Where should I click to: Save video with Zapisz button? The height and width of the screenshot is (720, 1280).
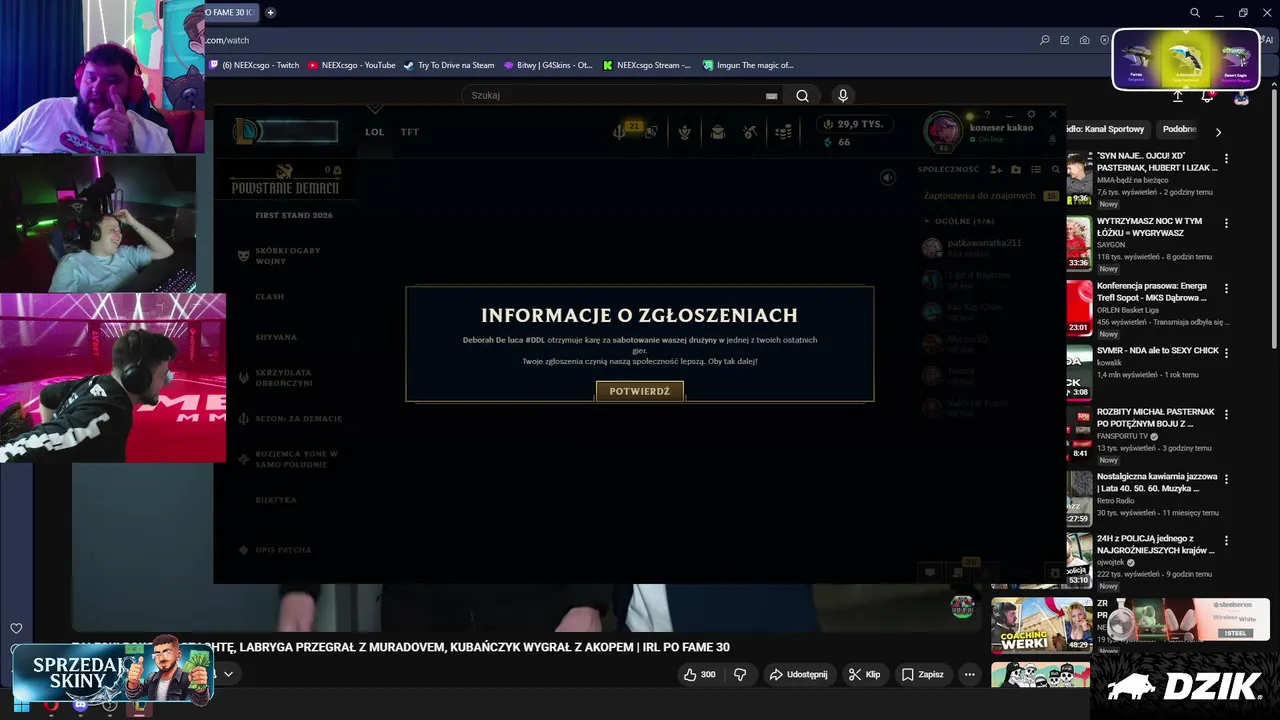click(922, 675)
